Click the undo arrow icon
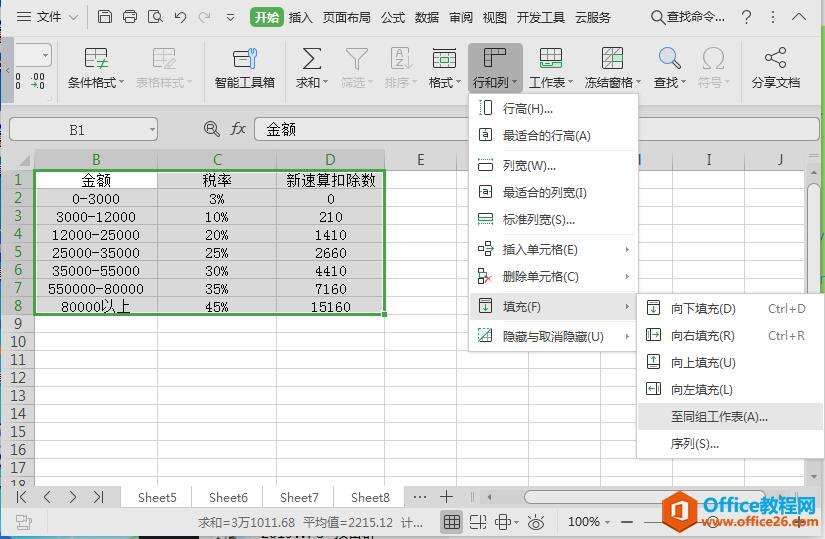Image resolution: width=825 pixels, height=539 pixels. (180, 17)
